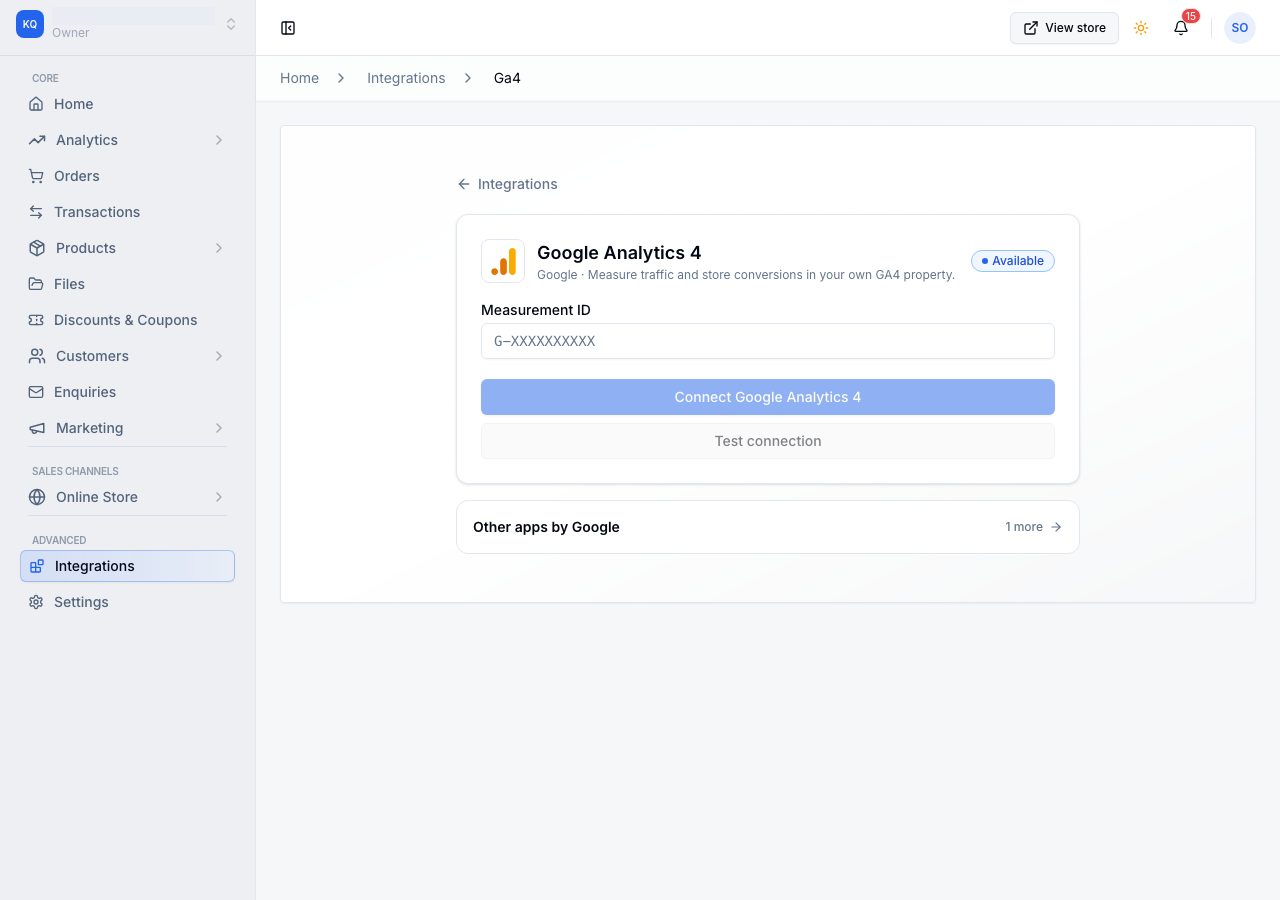This screenshot has height=900, width=1280.
Task: Open notifications bell with 15 badge
Action: click(x=1181, y=28)
